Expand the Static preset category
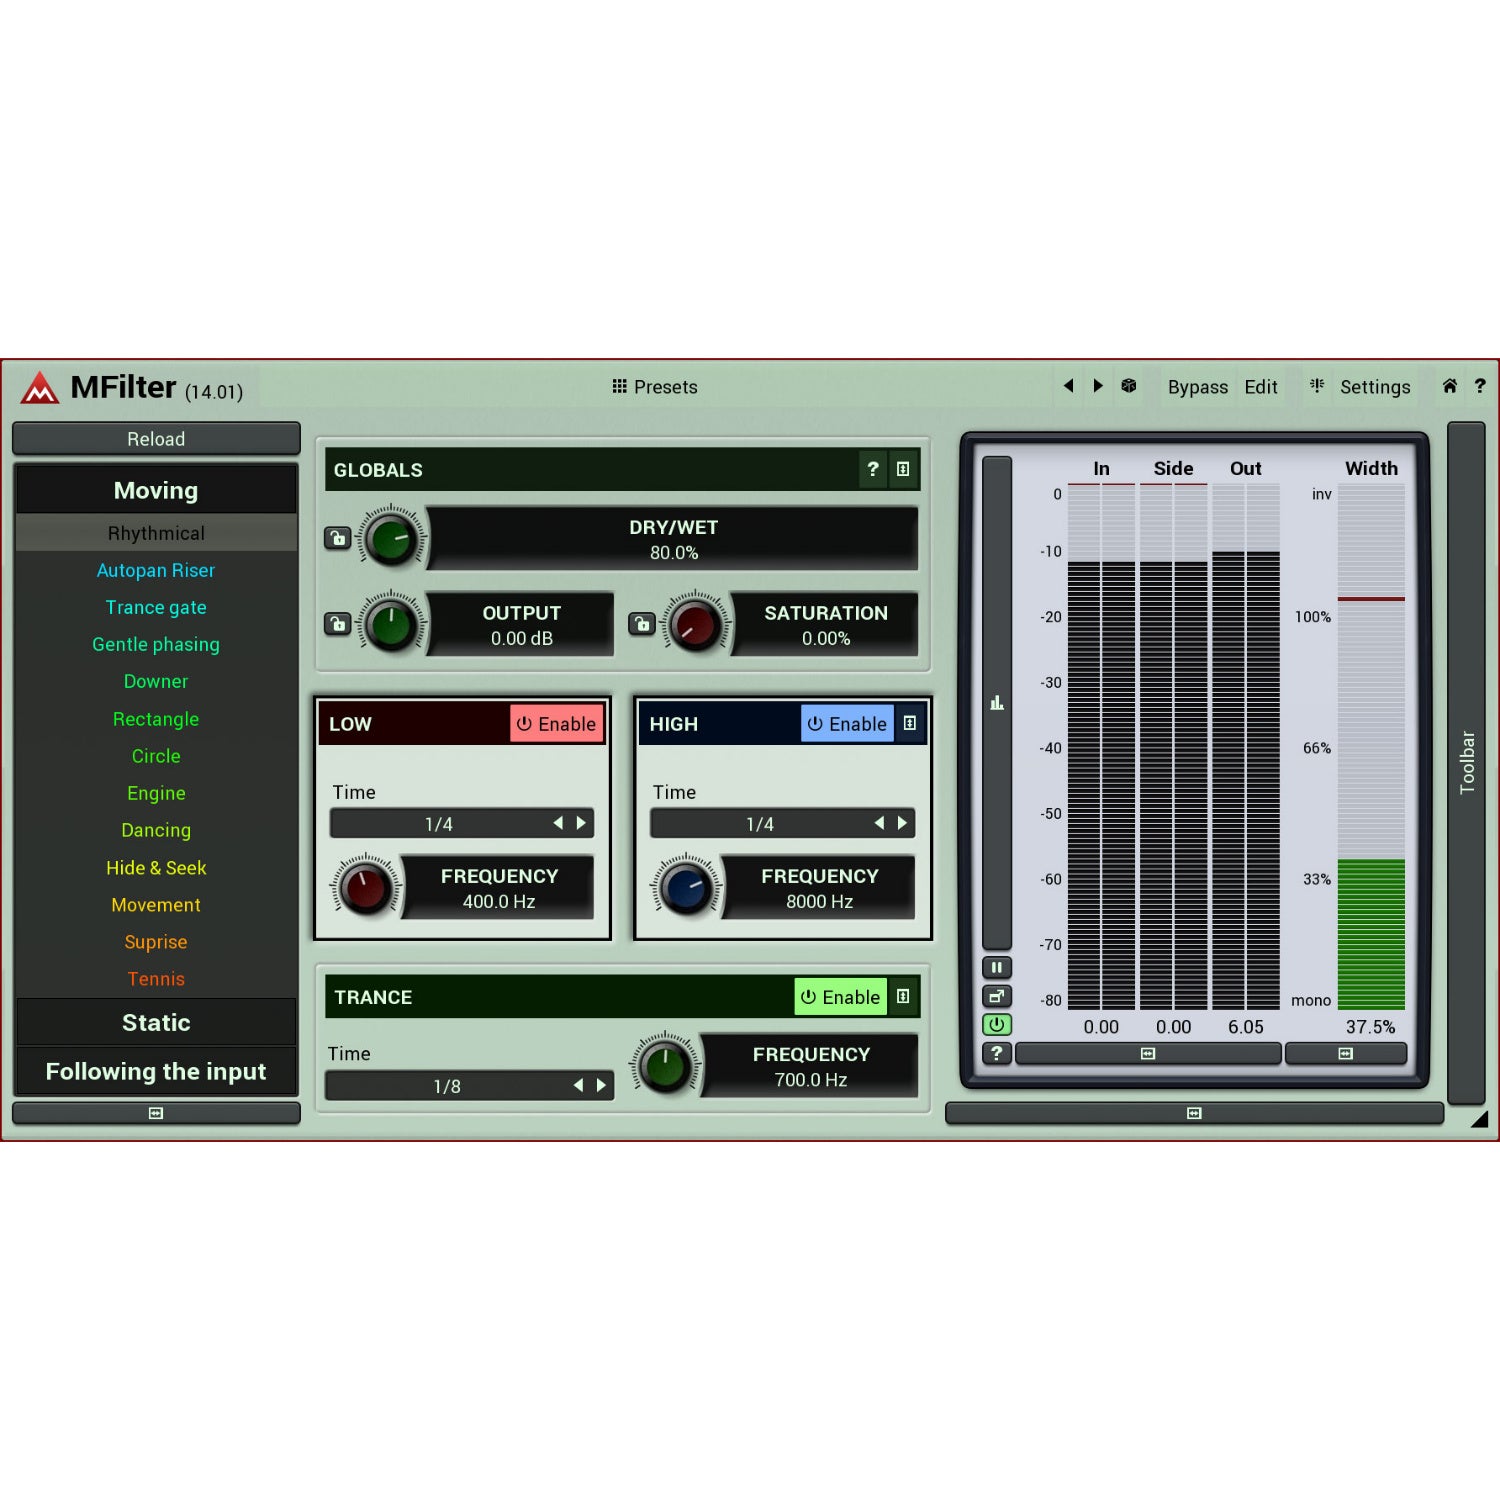 pos(156,1023)
